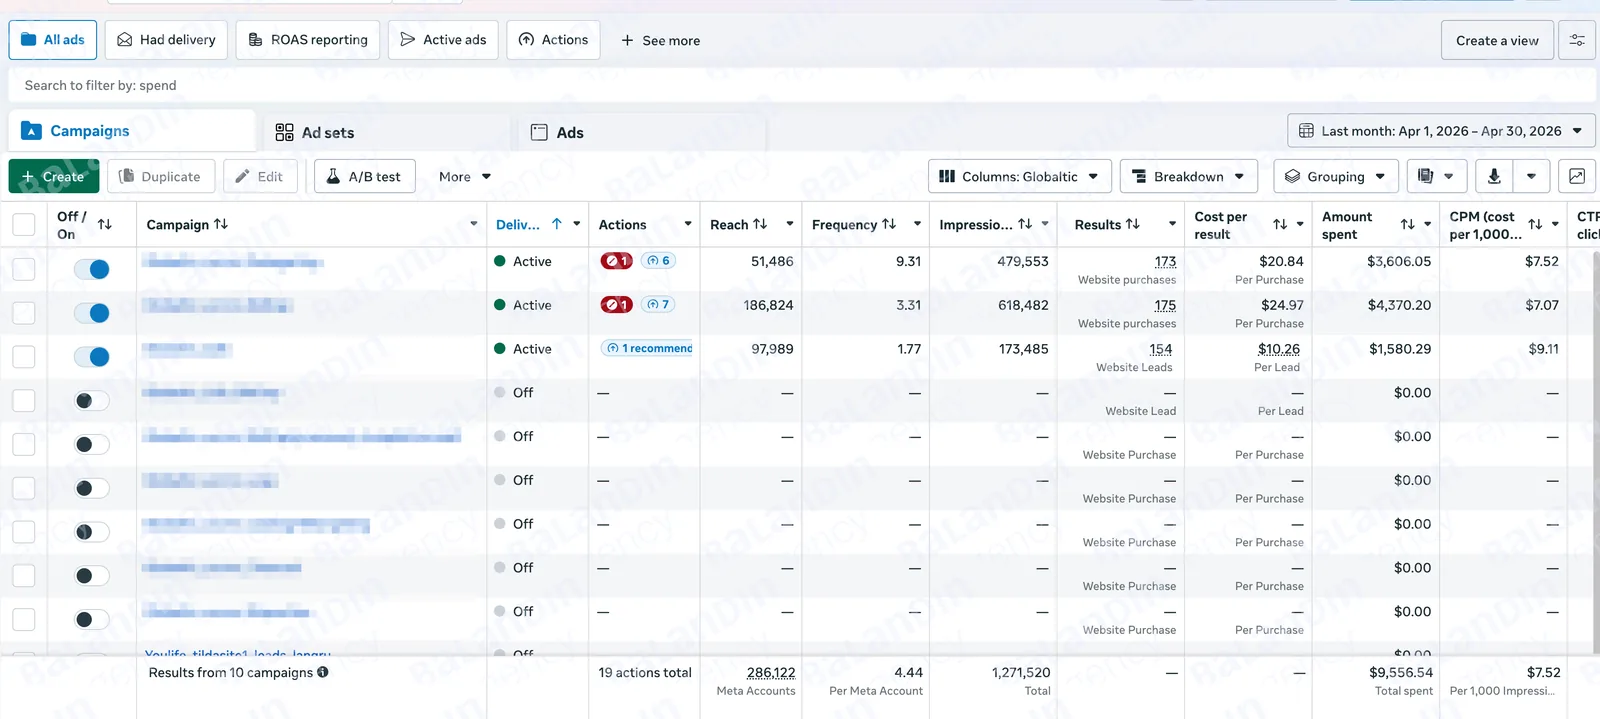Sort by Reach column arrows
This screenshot has height=719, width=1600.
[x=760, y=224]
